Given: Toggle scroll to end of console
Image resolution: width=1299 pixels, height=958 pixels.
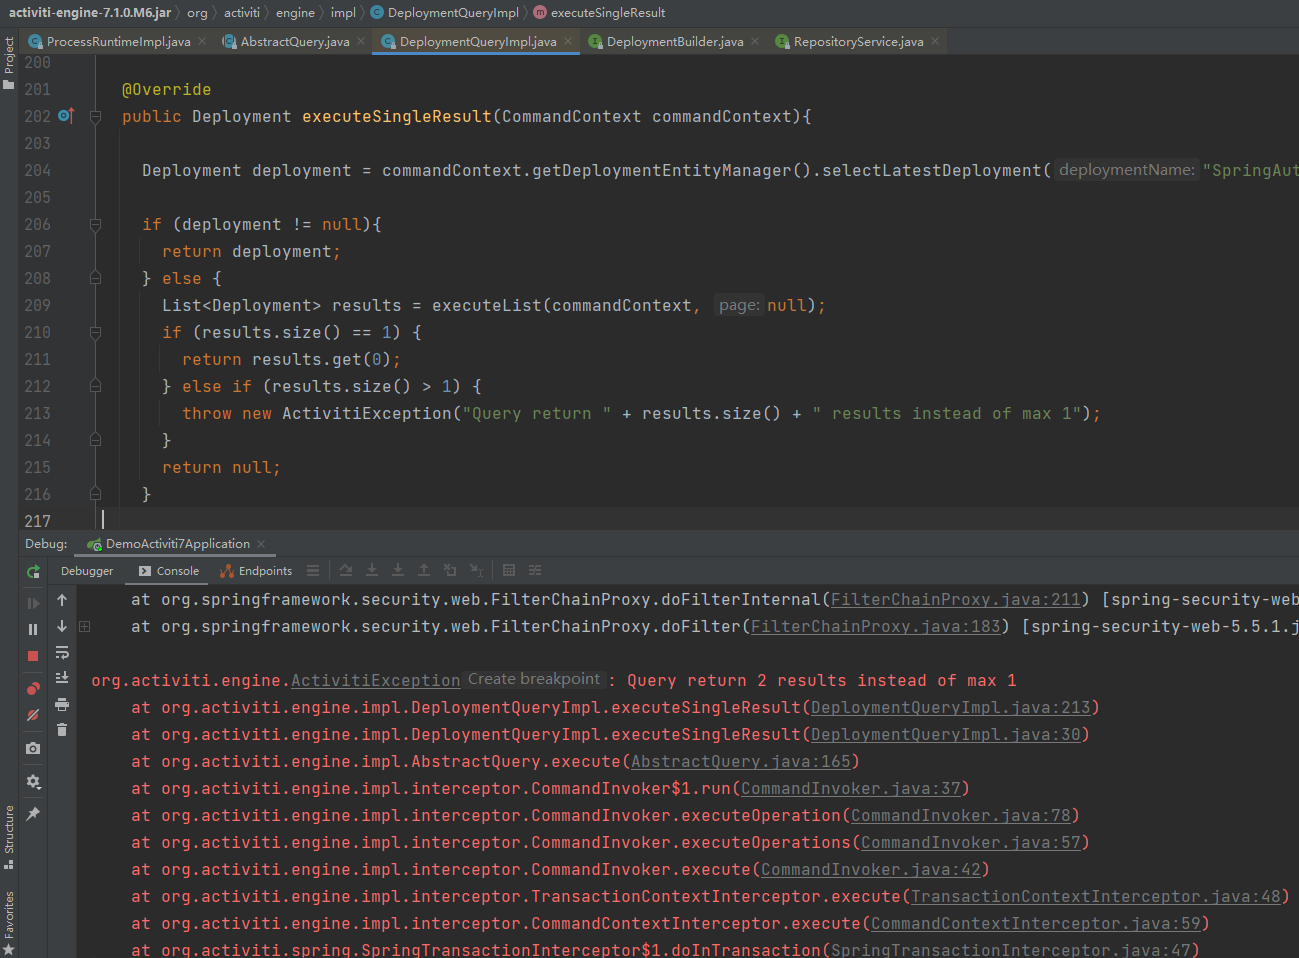Looking at the screenshot, I should [x=62, y=678].
